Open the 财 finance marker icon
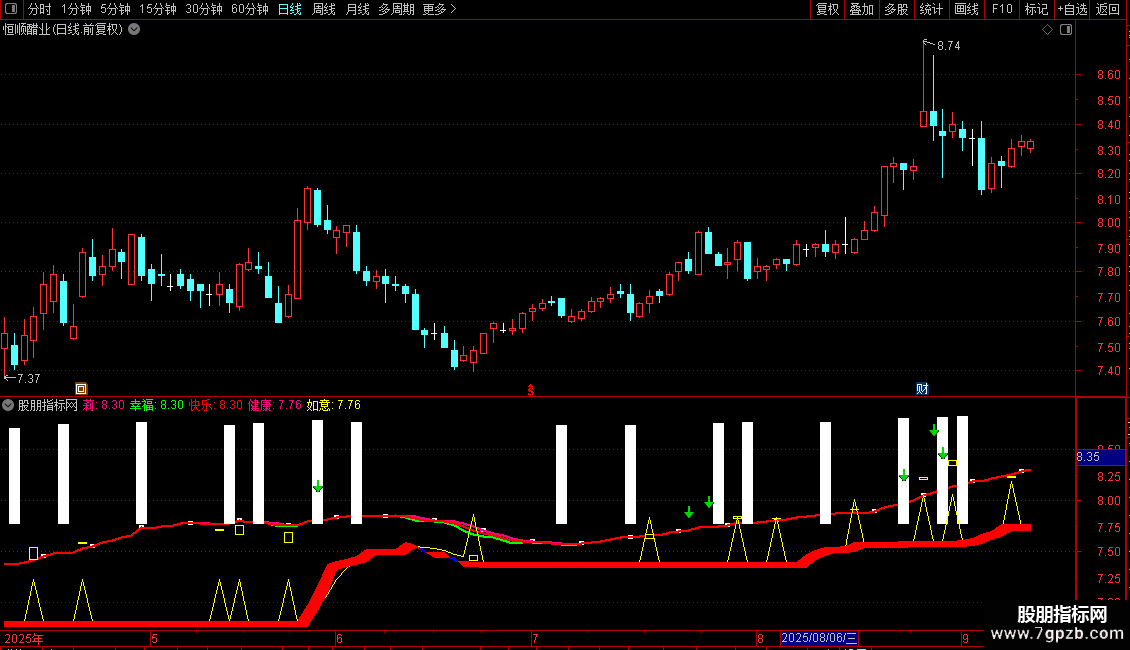Viewport: 1130px width, 650px height. click(x=922, y=388)
